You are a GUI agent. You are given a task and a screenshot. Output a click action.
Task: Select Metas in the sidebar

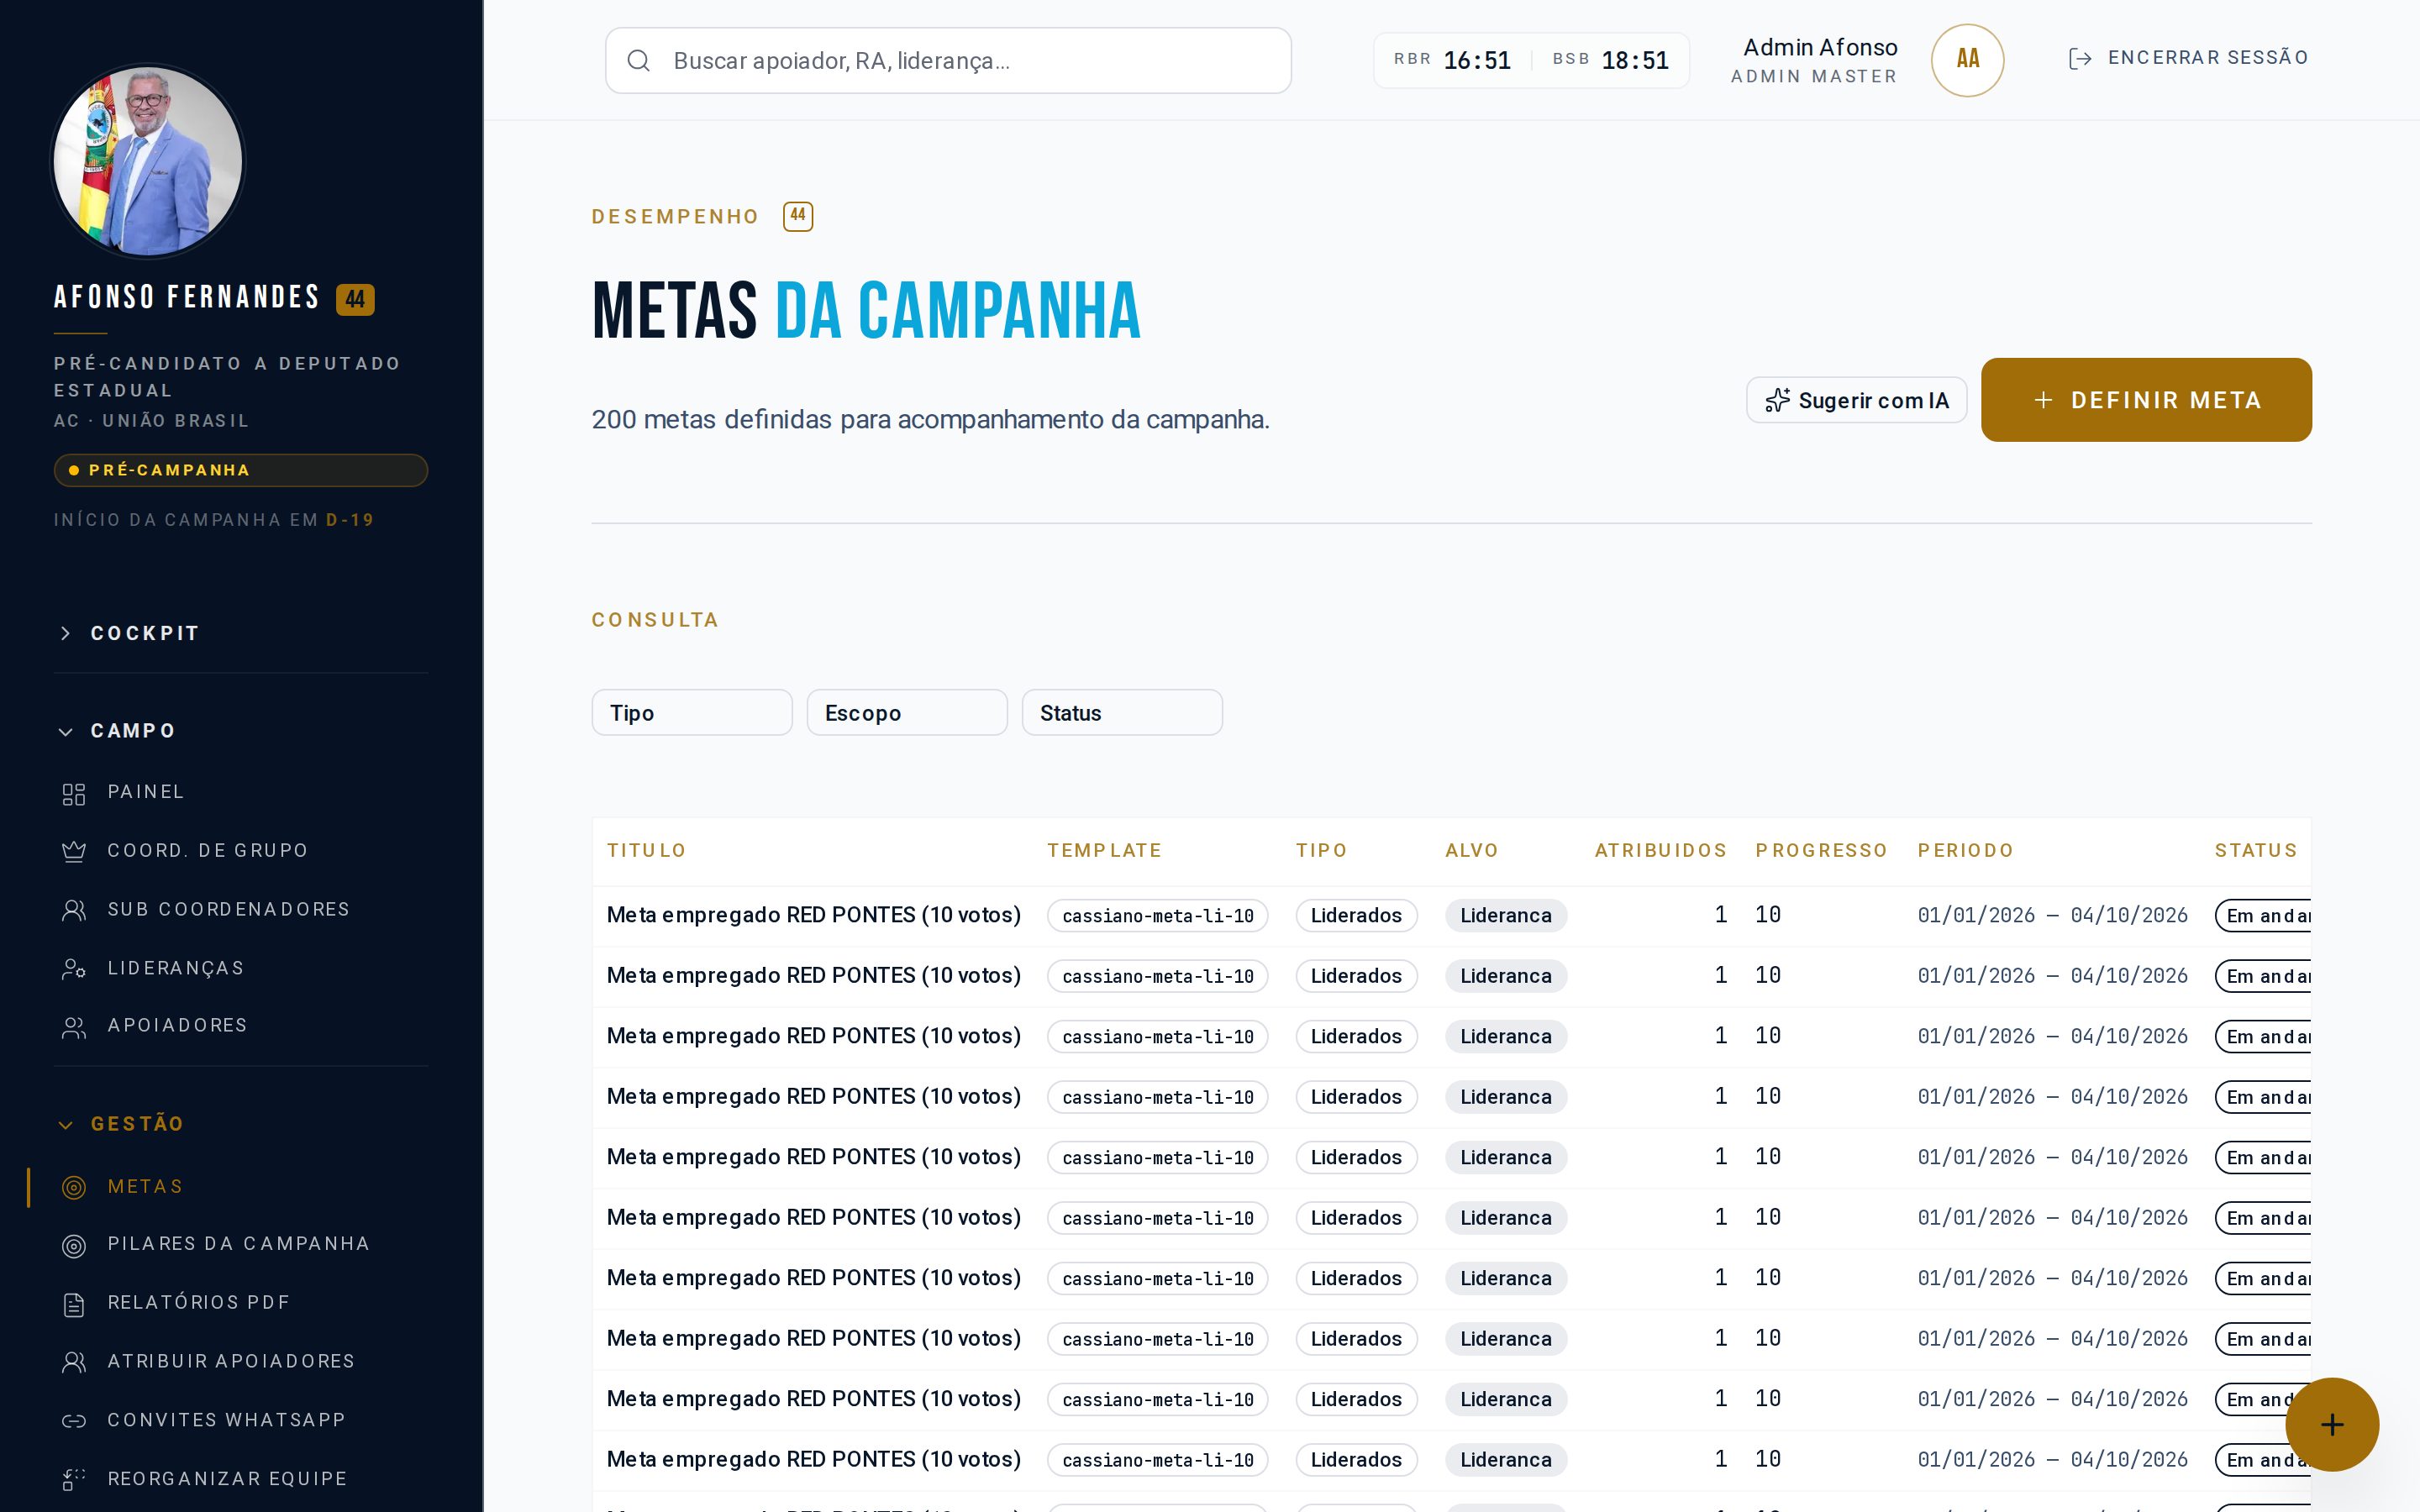146,1187
